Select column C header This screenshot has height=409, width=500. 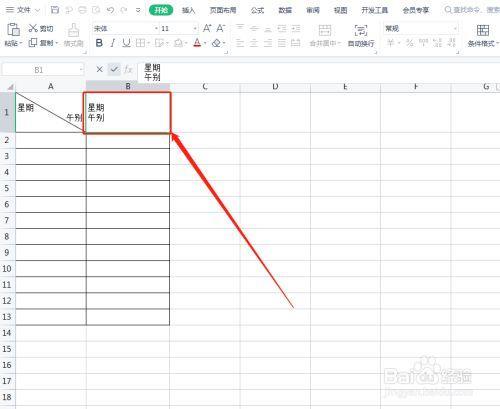click(205, 87)
